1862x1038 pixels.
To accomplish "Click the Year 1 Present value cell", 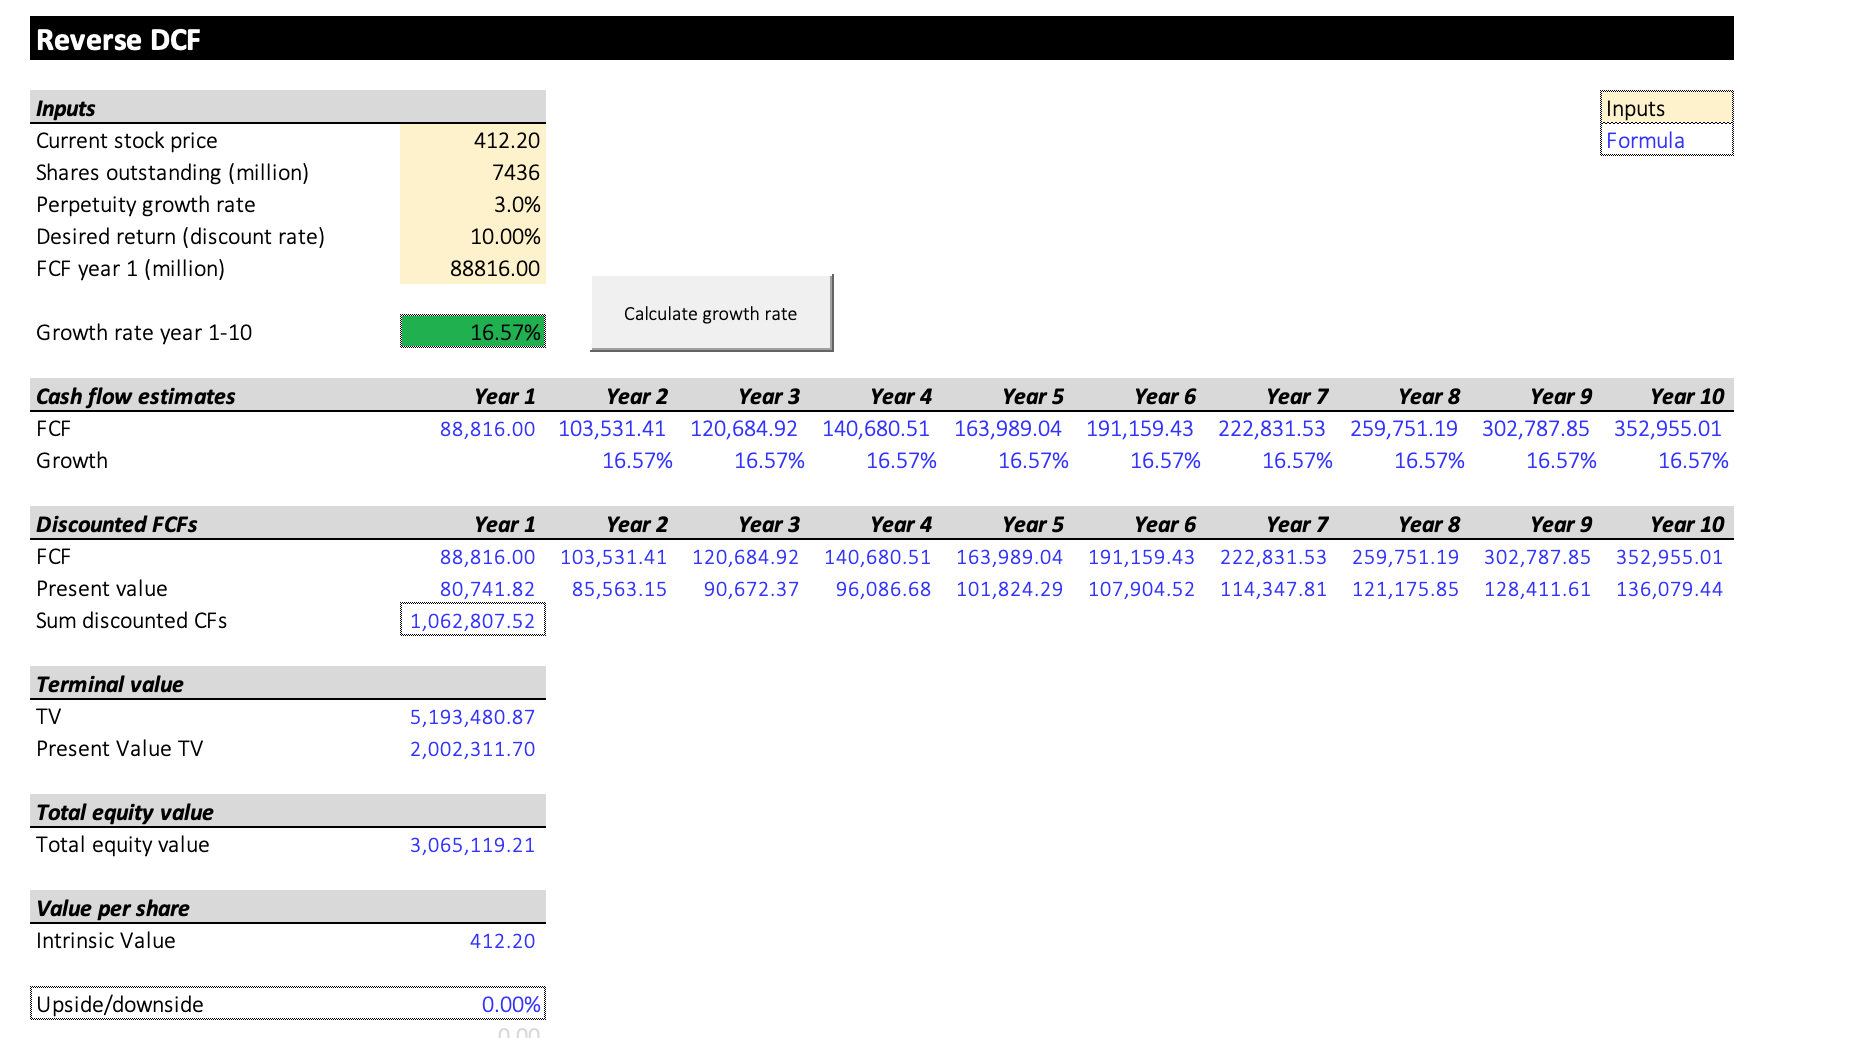I will (490, 588).
